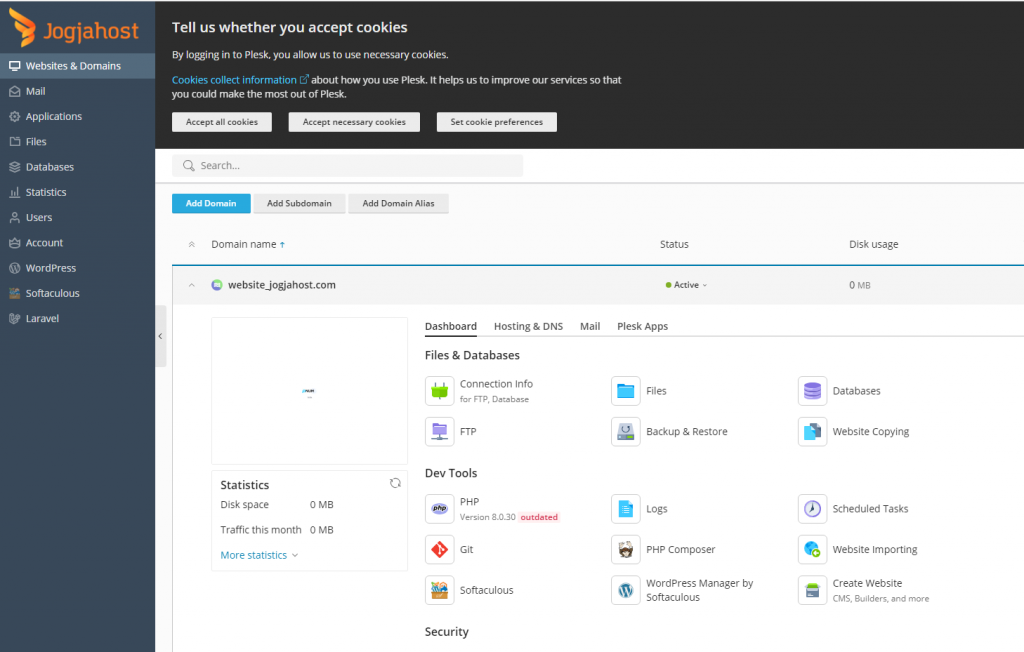This screenshot has width=1024, height=652.
Task: Go to Laravel in sidebar
Action: [x=77, y=319]
